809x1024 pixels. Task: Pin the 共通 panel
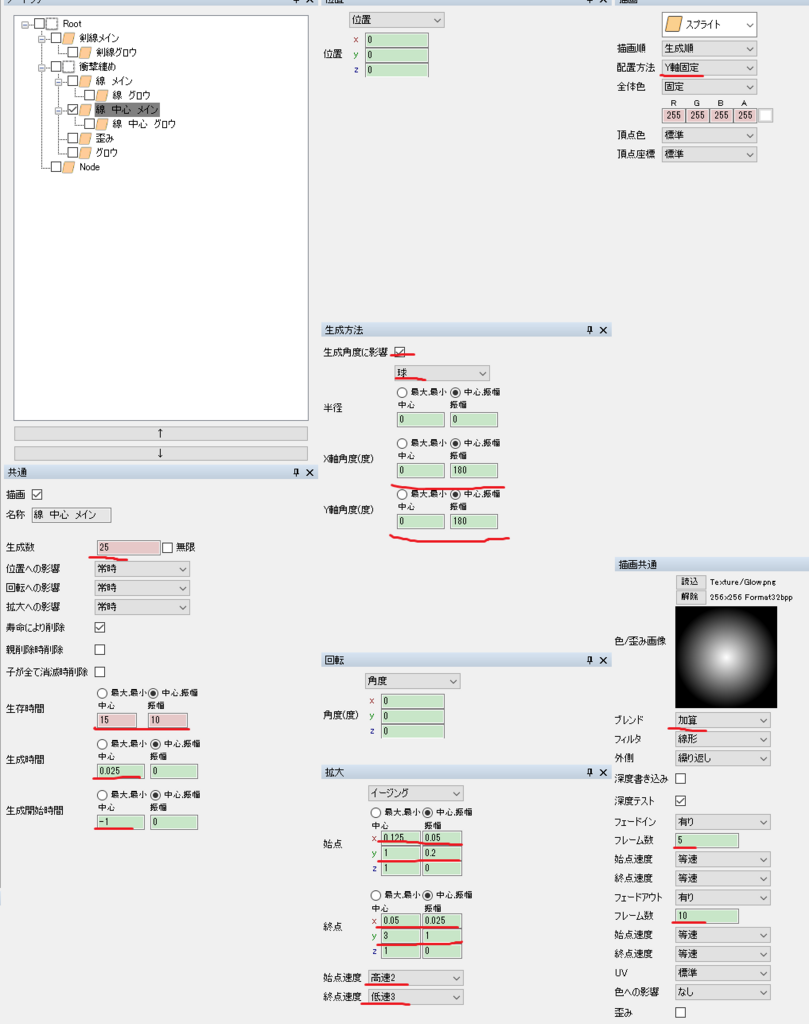[x=296, y=472]
